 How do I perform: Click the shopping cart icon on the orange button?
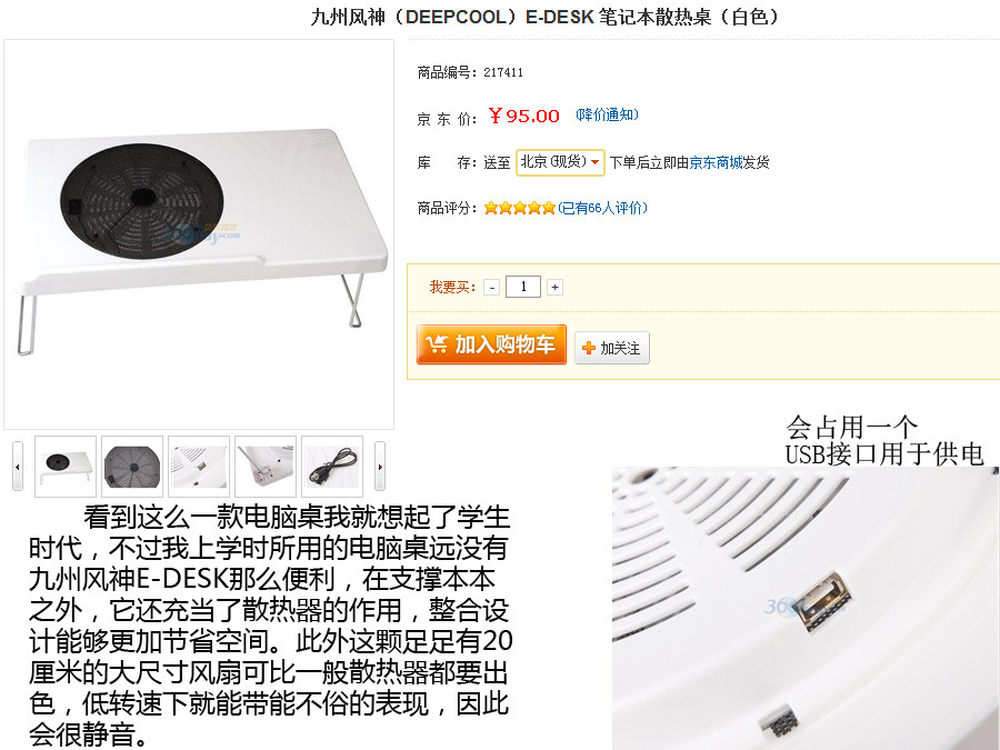(437, 345)
